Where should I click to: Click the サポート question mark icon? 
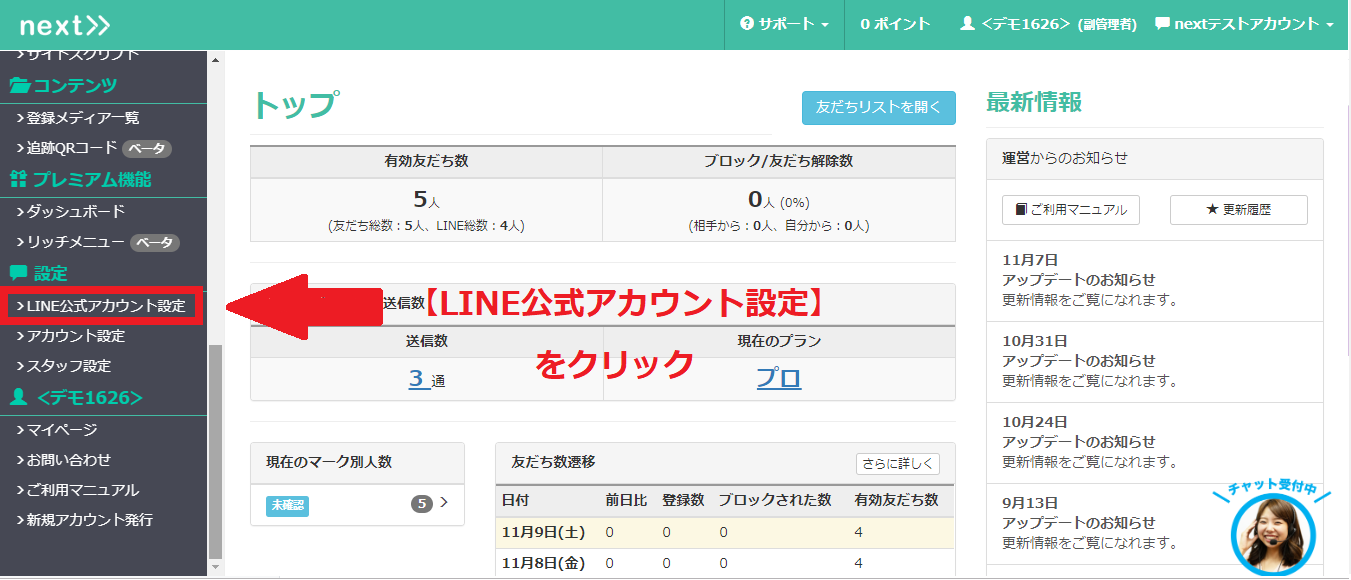tap(746, 24)
